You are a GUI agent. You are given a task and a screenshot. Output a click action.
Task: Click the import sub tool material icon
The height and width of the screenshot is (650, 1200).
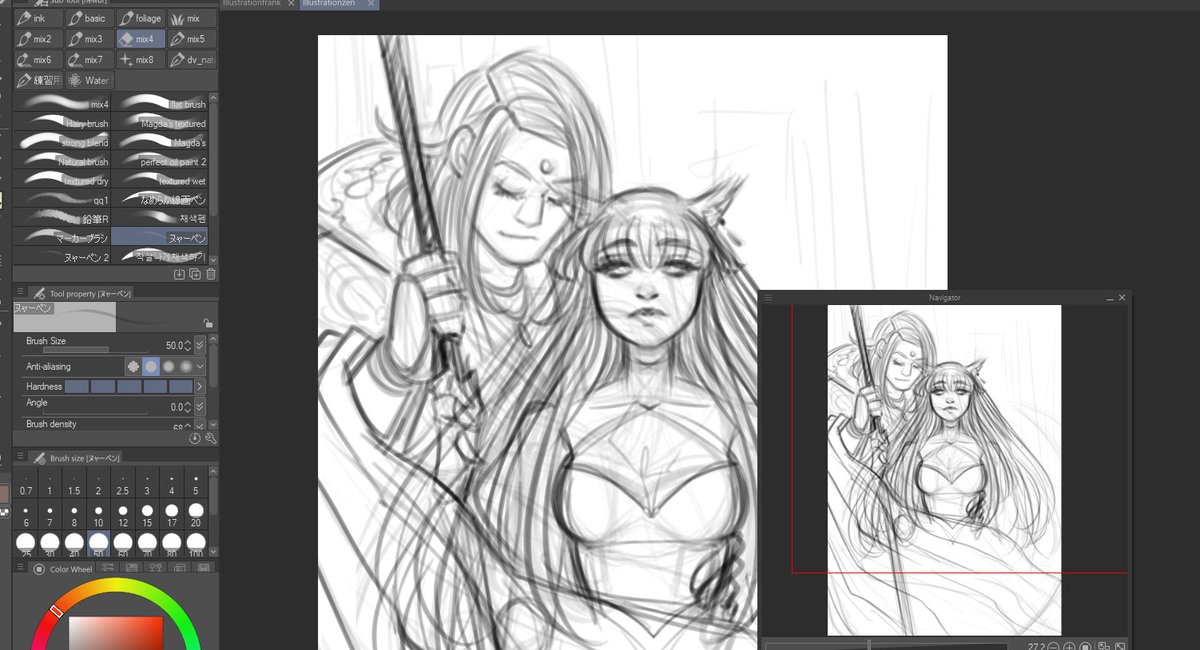point(179,274)
